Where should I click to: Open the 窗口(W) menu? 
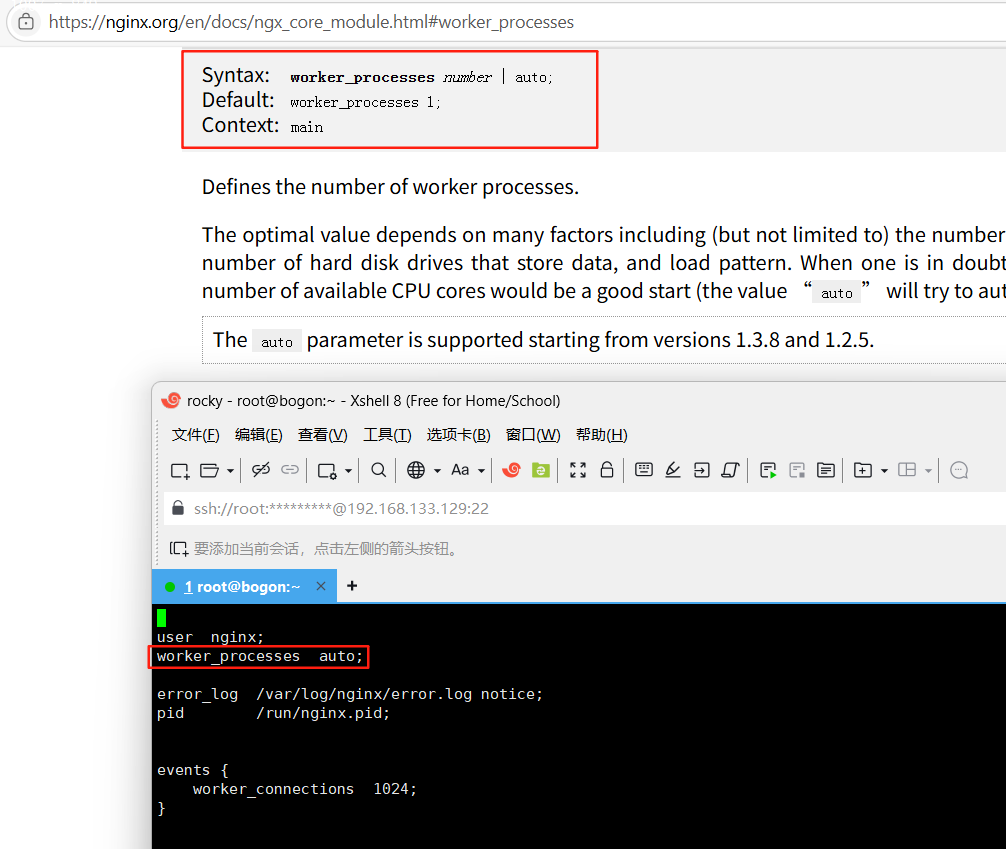pyautogui.click(x=533, y=435)
